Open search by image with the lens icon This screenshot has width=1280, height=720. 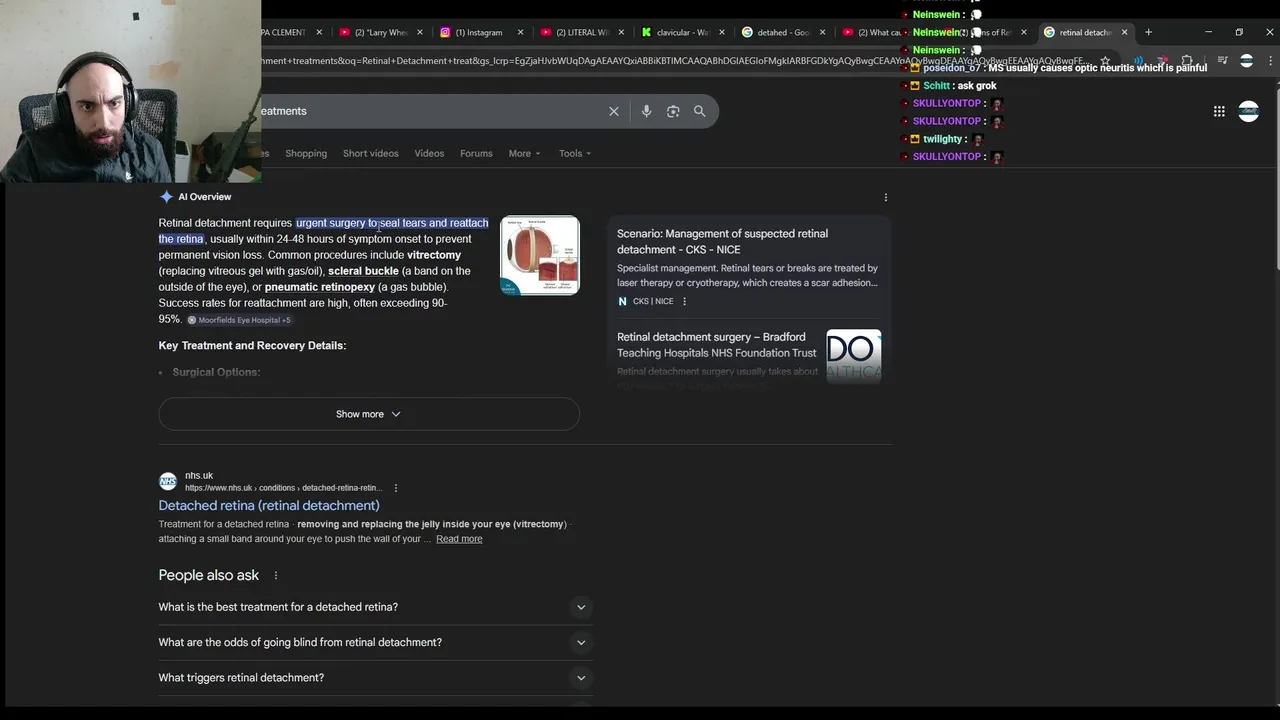point(673,111)
